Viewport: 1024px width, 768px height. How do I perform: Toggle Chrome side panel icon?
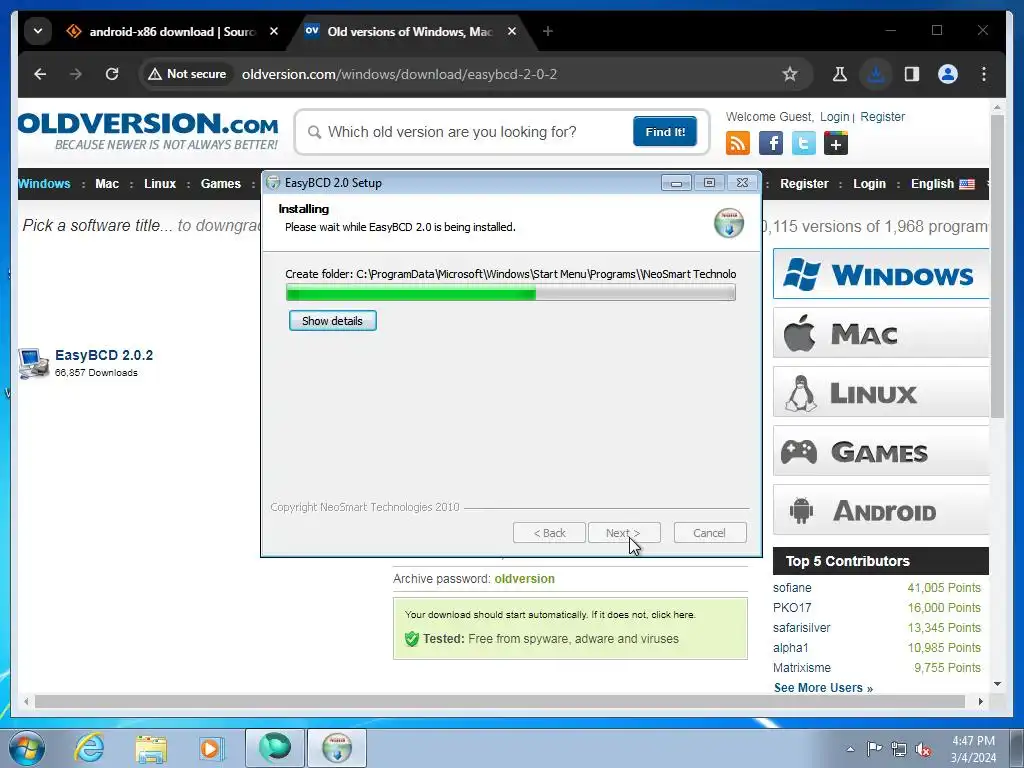[912, 74]
